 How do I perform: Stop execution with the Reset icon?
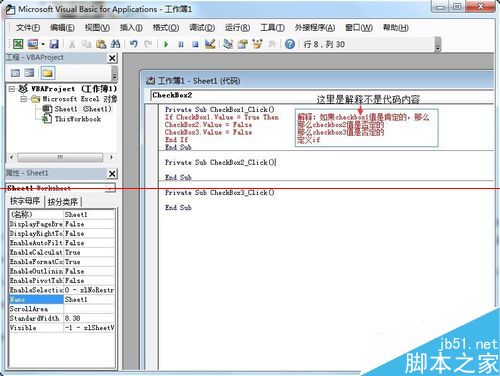click(195, 44)
